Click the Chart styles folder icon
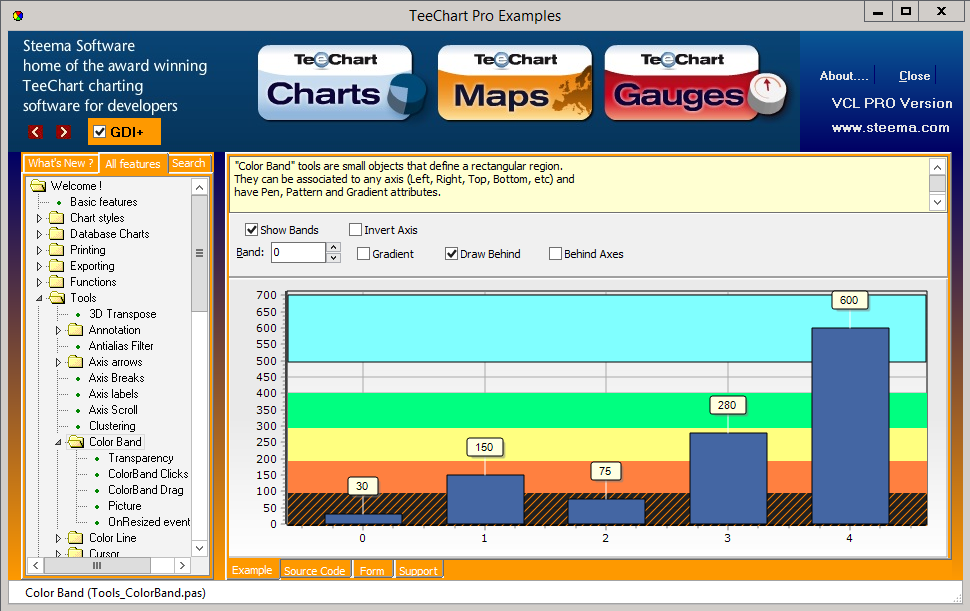 coord(57,218)
